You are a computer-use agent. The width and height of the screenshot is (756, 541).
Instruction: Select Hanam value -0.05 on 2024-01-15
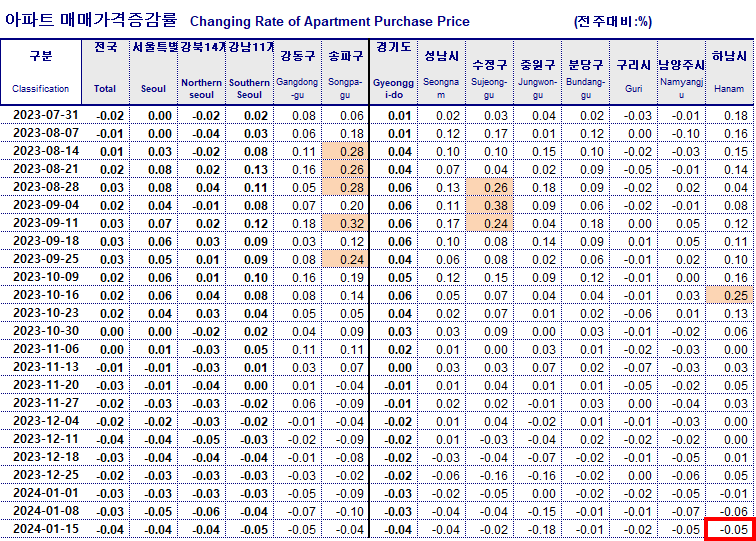pos(729,529)
